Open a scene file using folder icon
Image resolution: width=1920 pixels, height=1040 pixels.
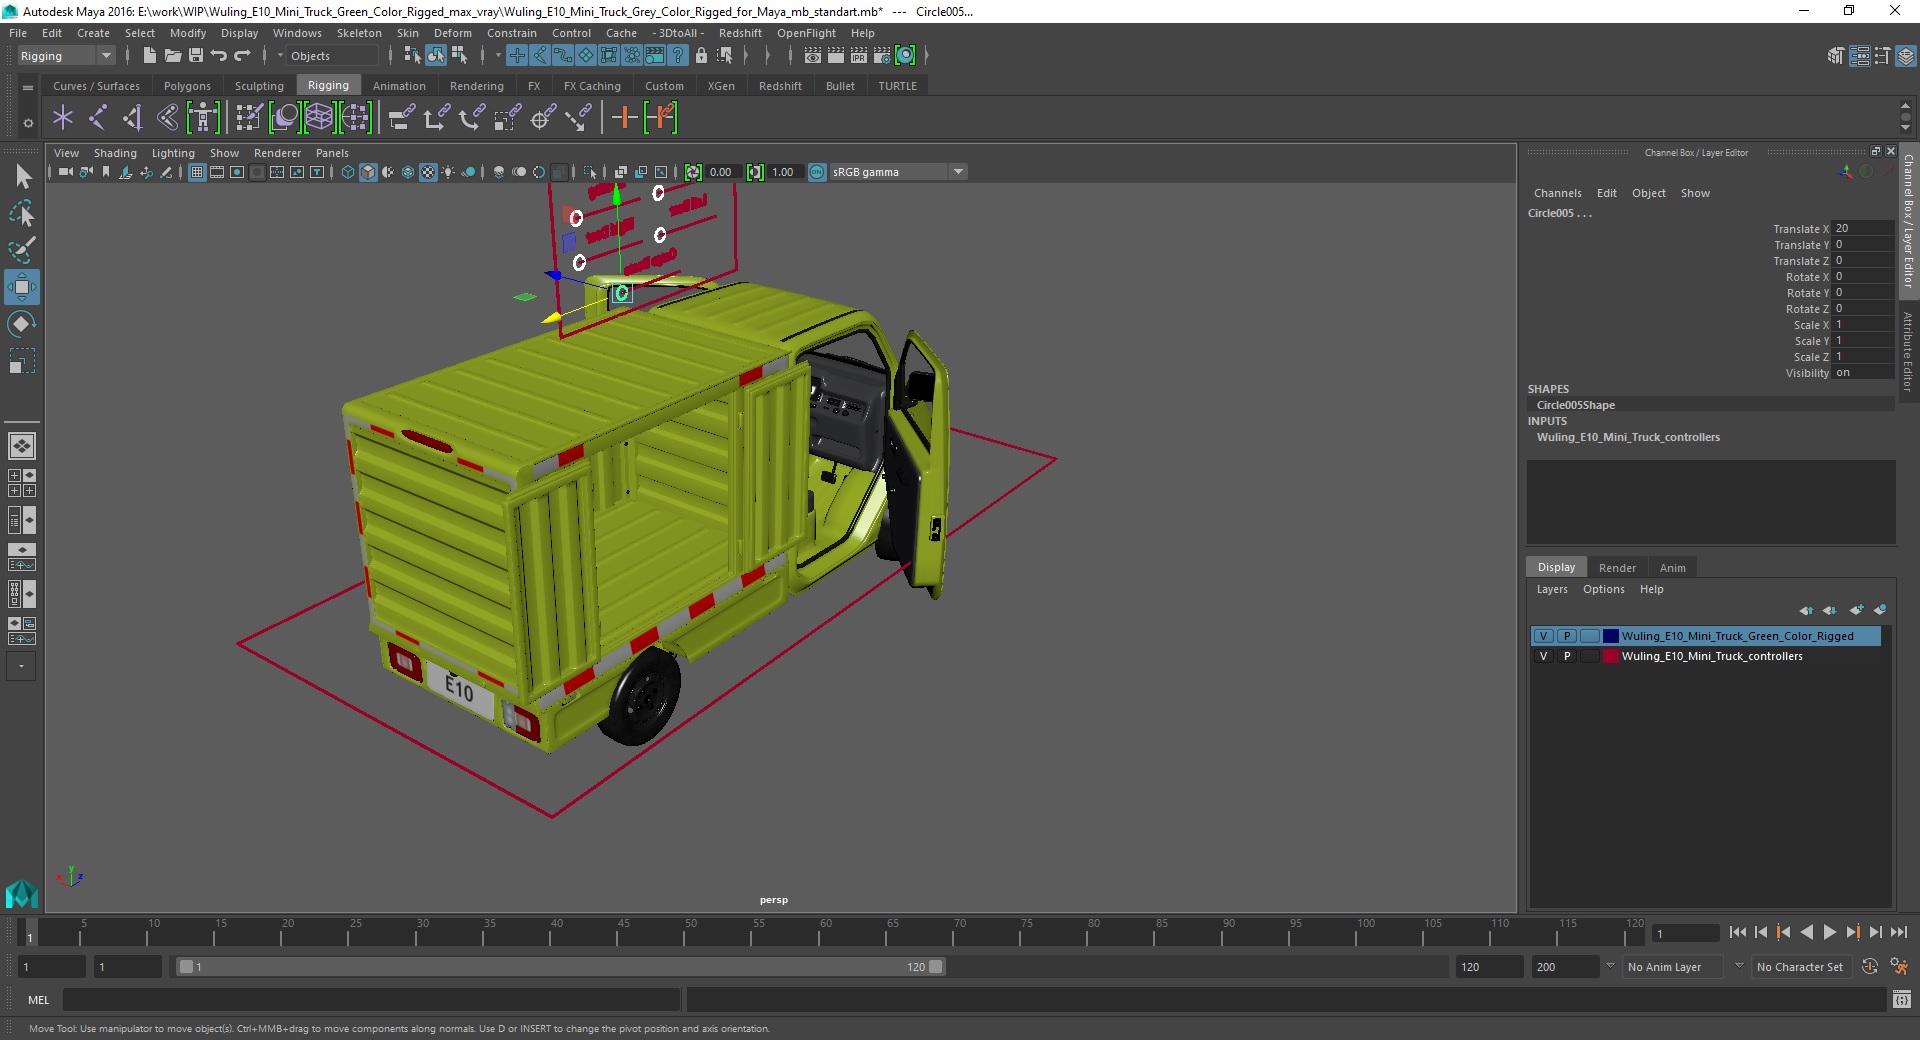tap(172, 56)
